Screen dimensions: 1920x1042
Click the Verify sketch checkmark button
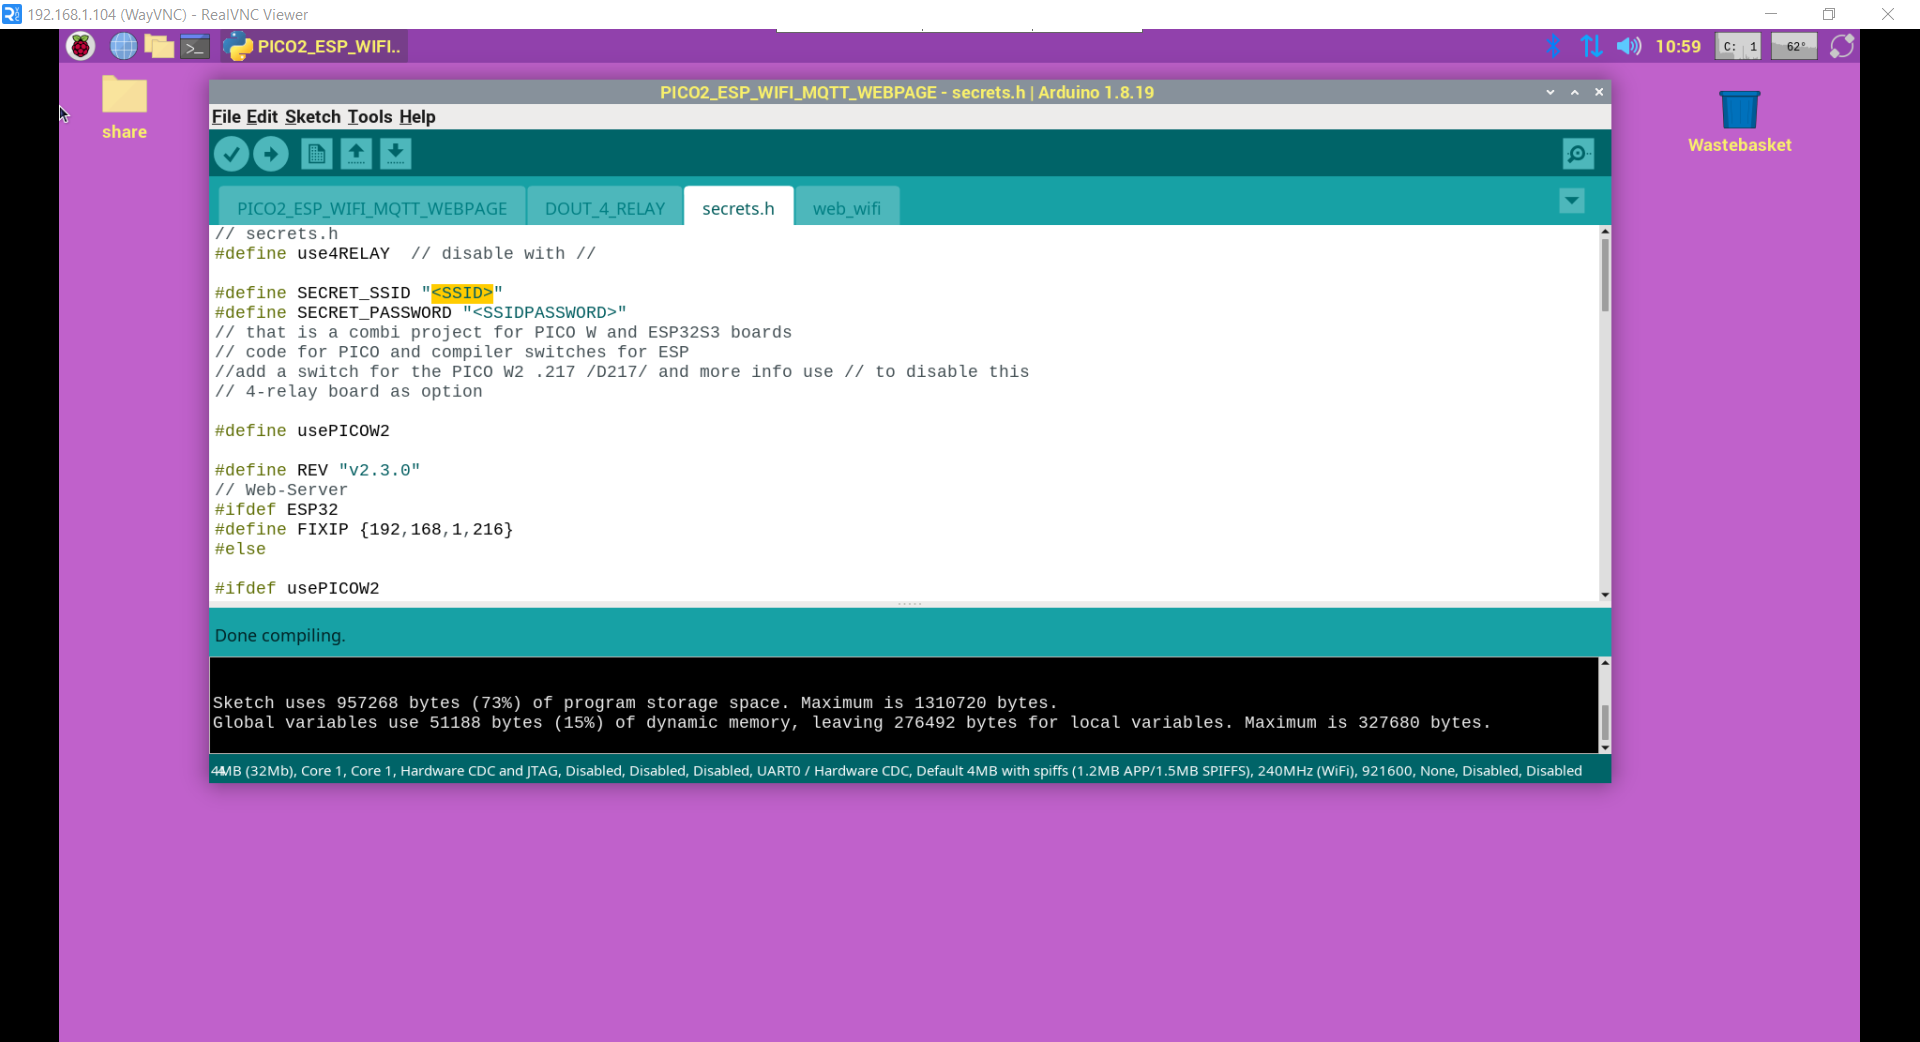pos(231,154)
